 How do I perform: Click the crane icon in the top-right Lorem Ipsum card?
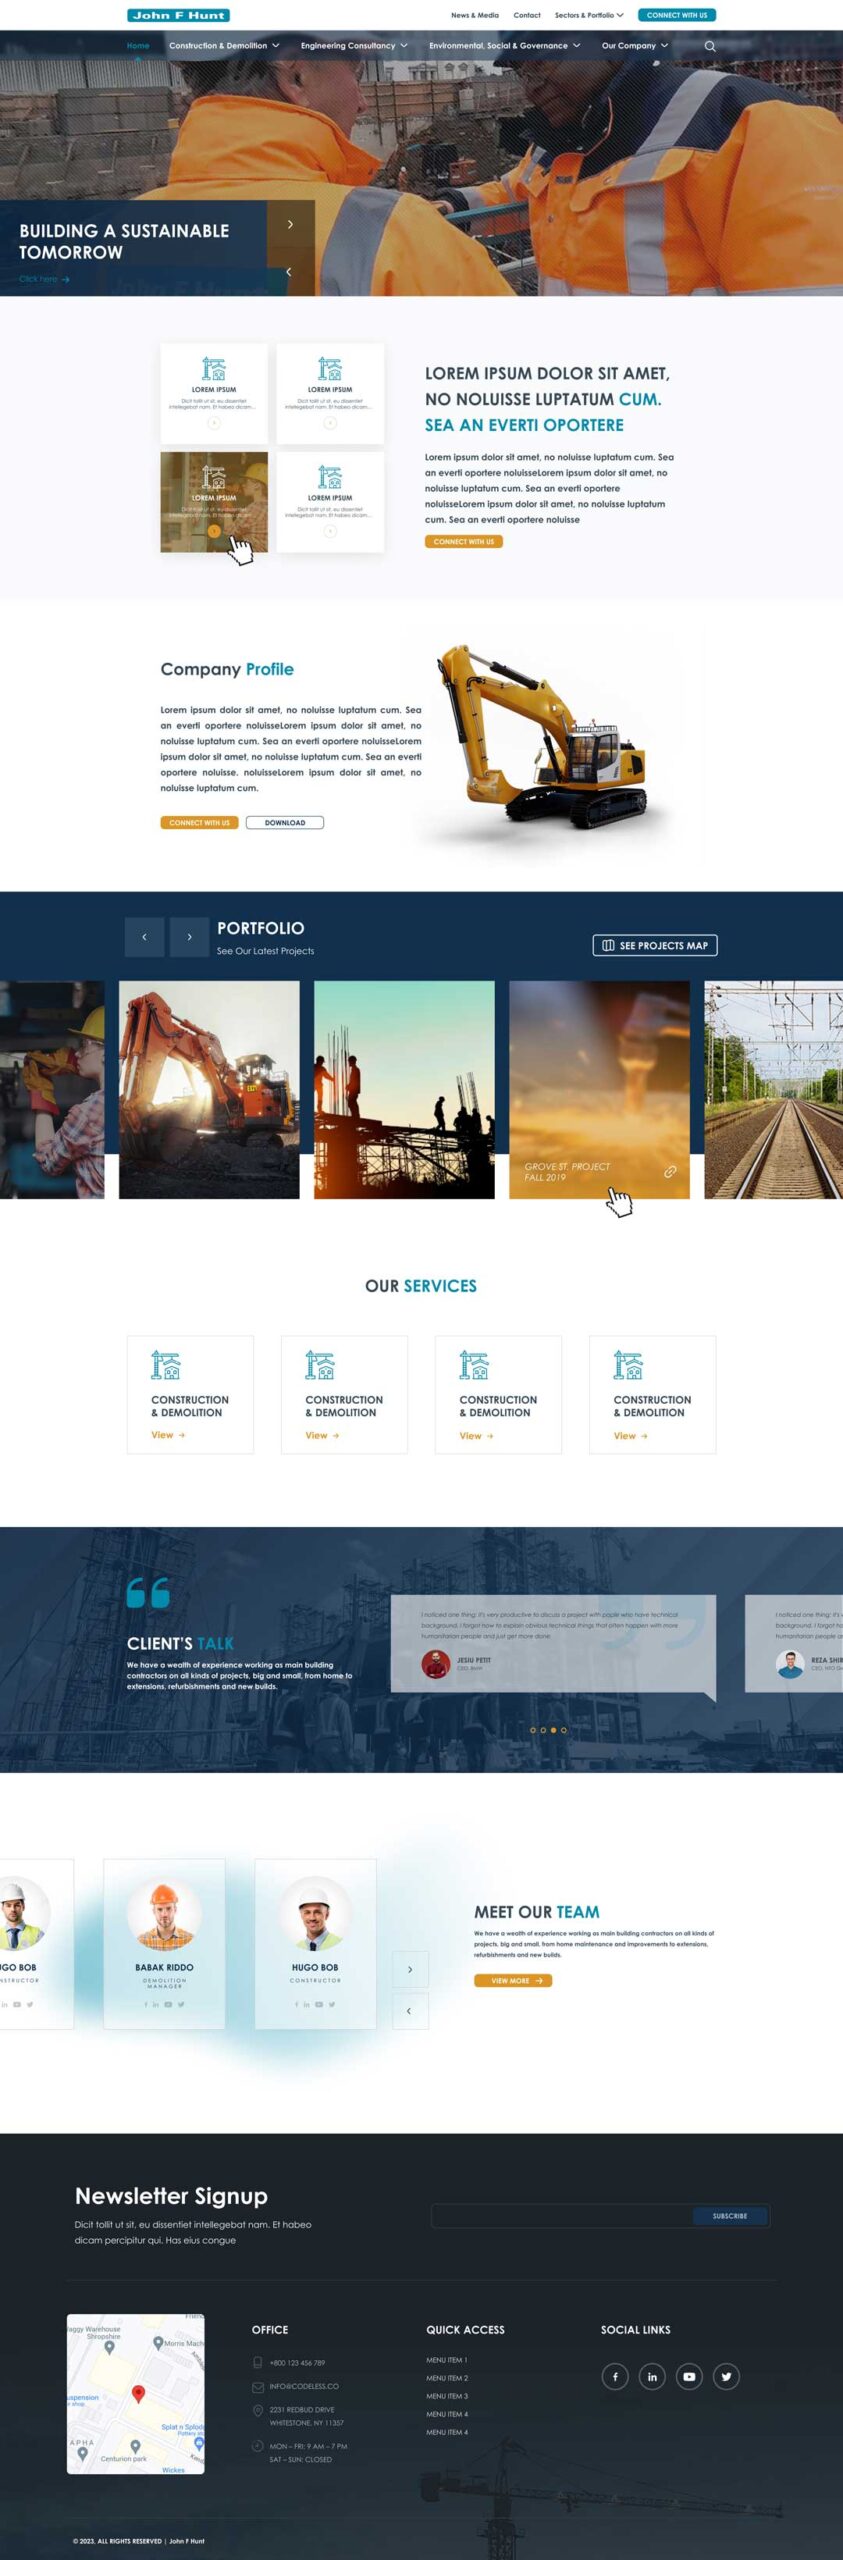[x=330, y=368]
